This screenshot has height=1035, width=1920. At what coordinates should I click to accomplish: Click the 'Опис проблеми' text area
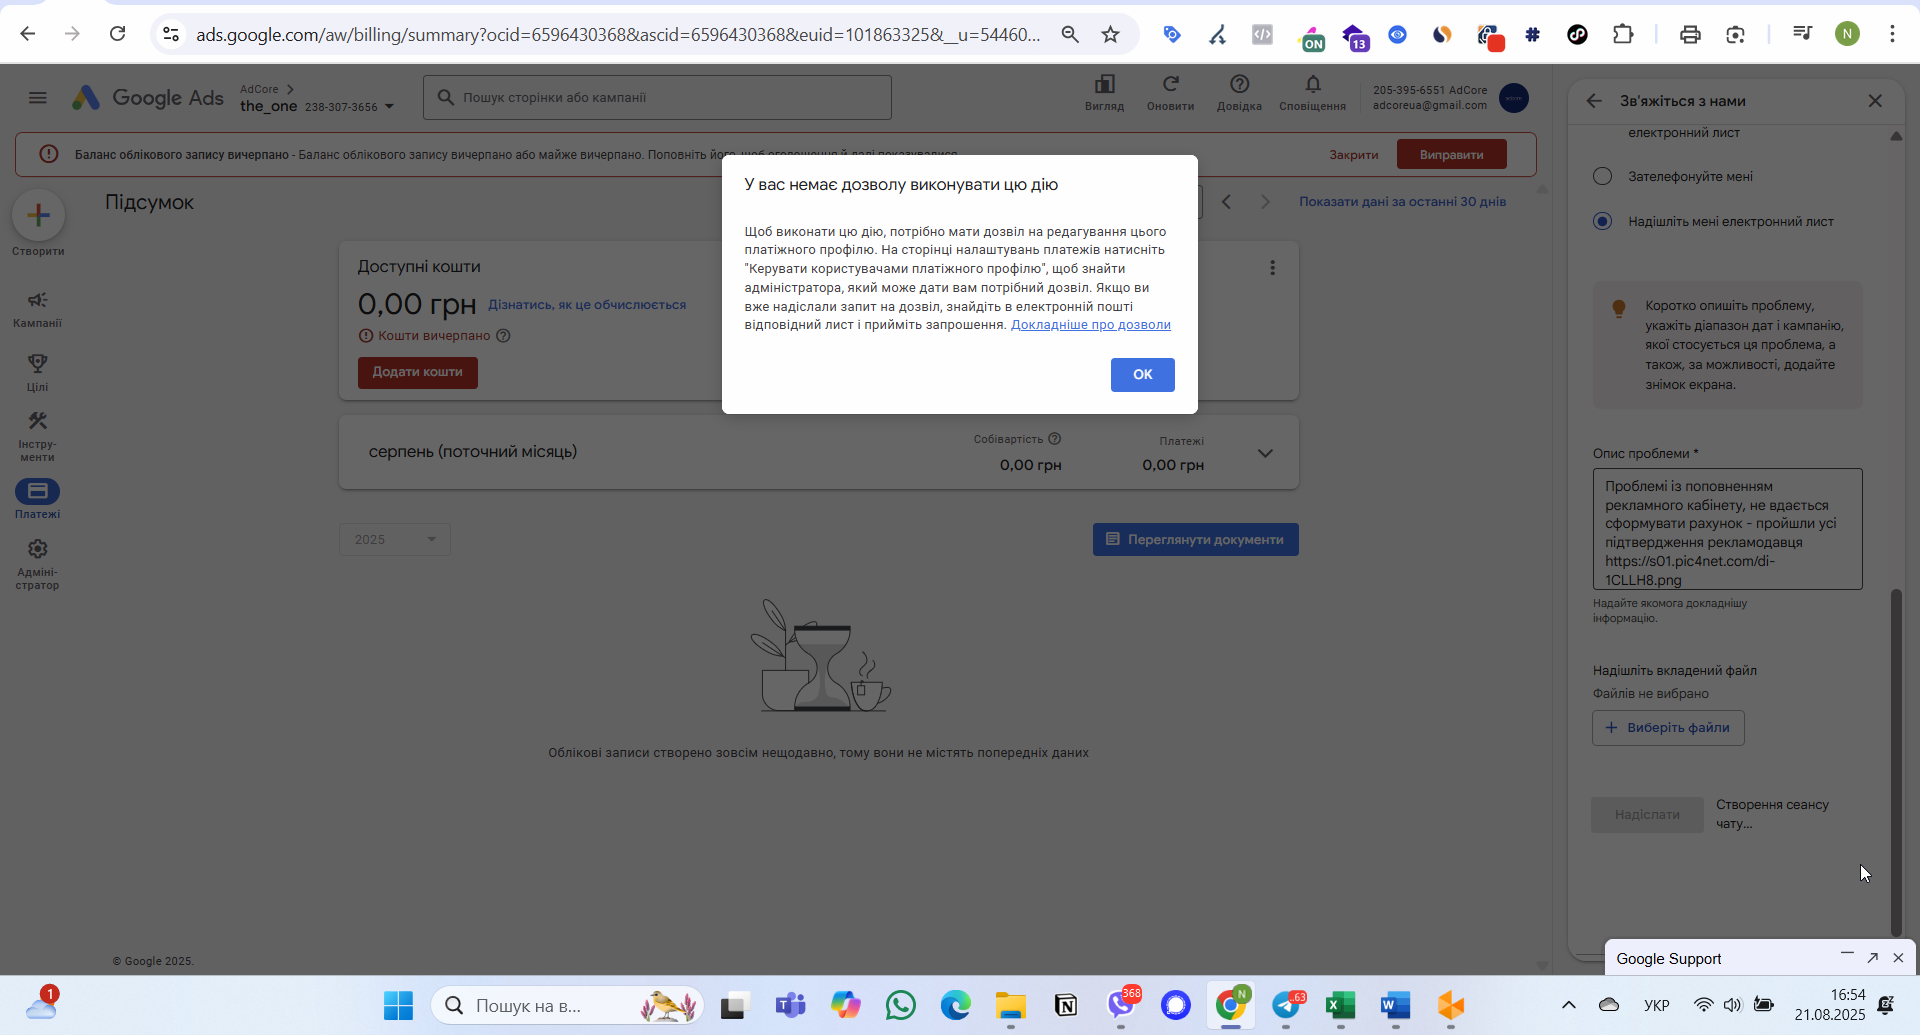1727,529
